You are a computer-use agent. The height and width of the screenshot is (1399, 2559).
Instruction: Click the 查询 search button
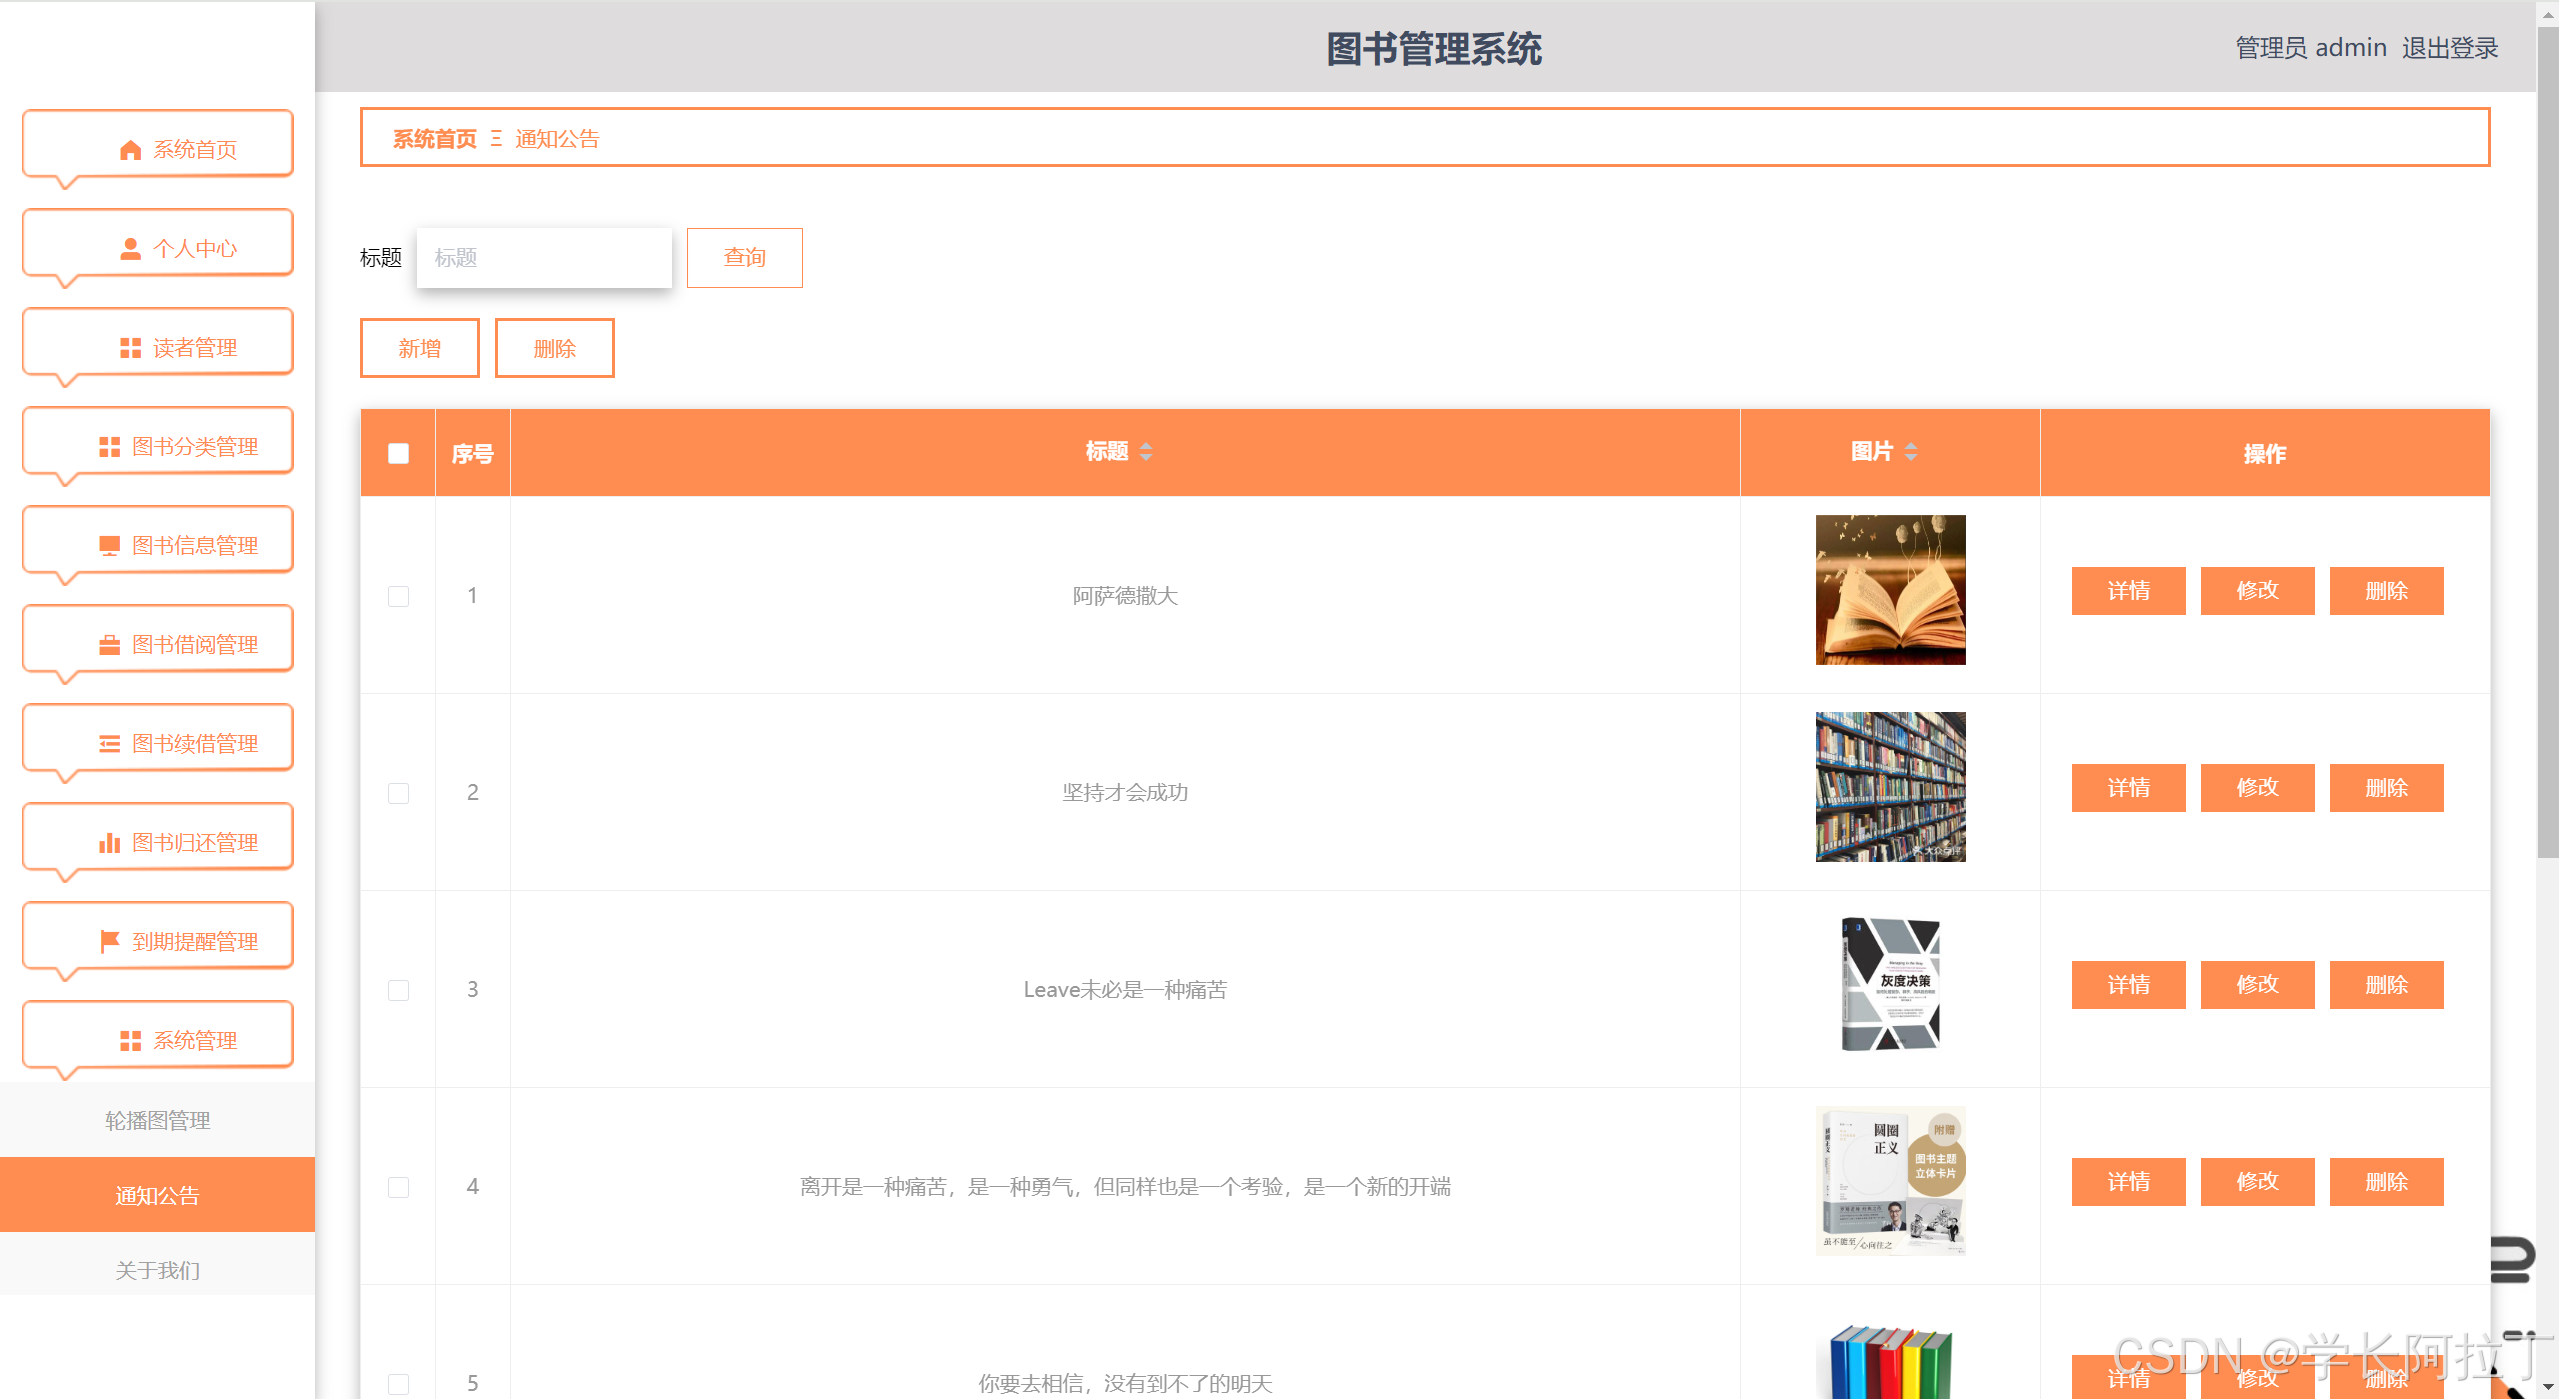(744, 258)
